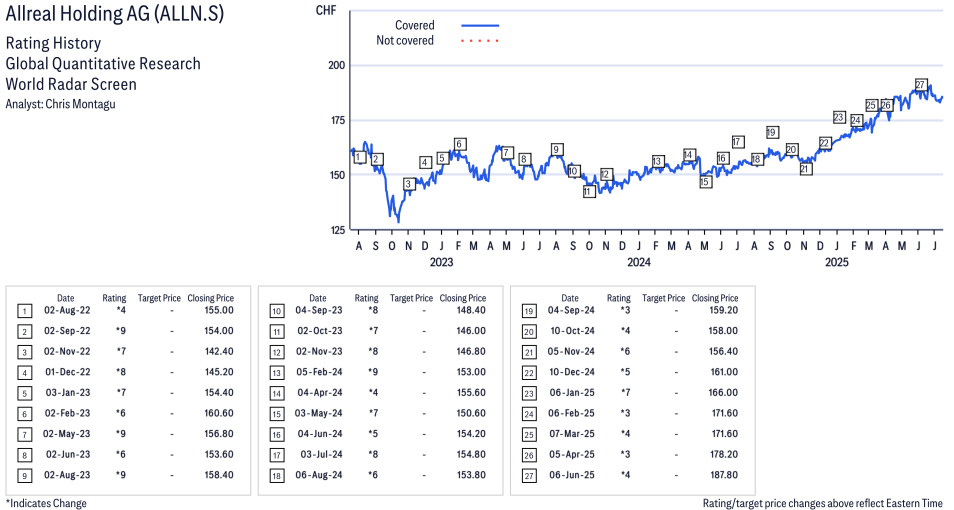Click the 125 y-axis label
The image size is (954, 510).
pyautogui.click(x=336, y=229)
